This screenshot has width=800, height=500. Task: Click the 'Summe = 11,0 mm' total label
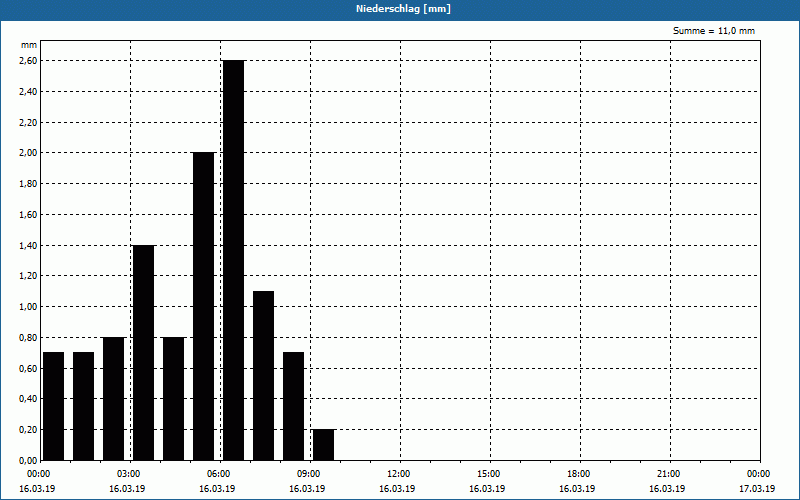(714, 31)
